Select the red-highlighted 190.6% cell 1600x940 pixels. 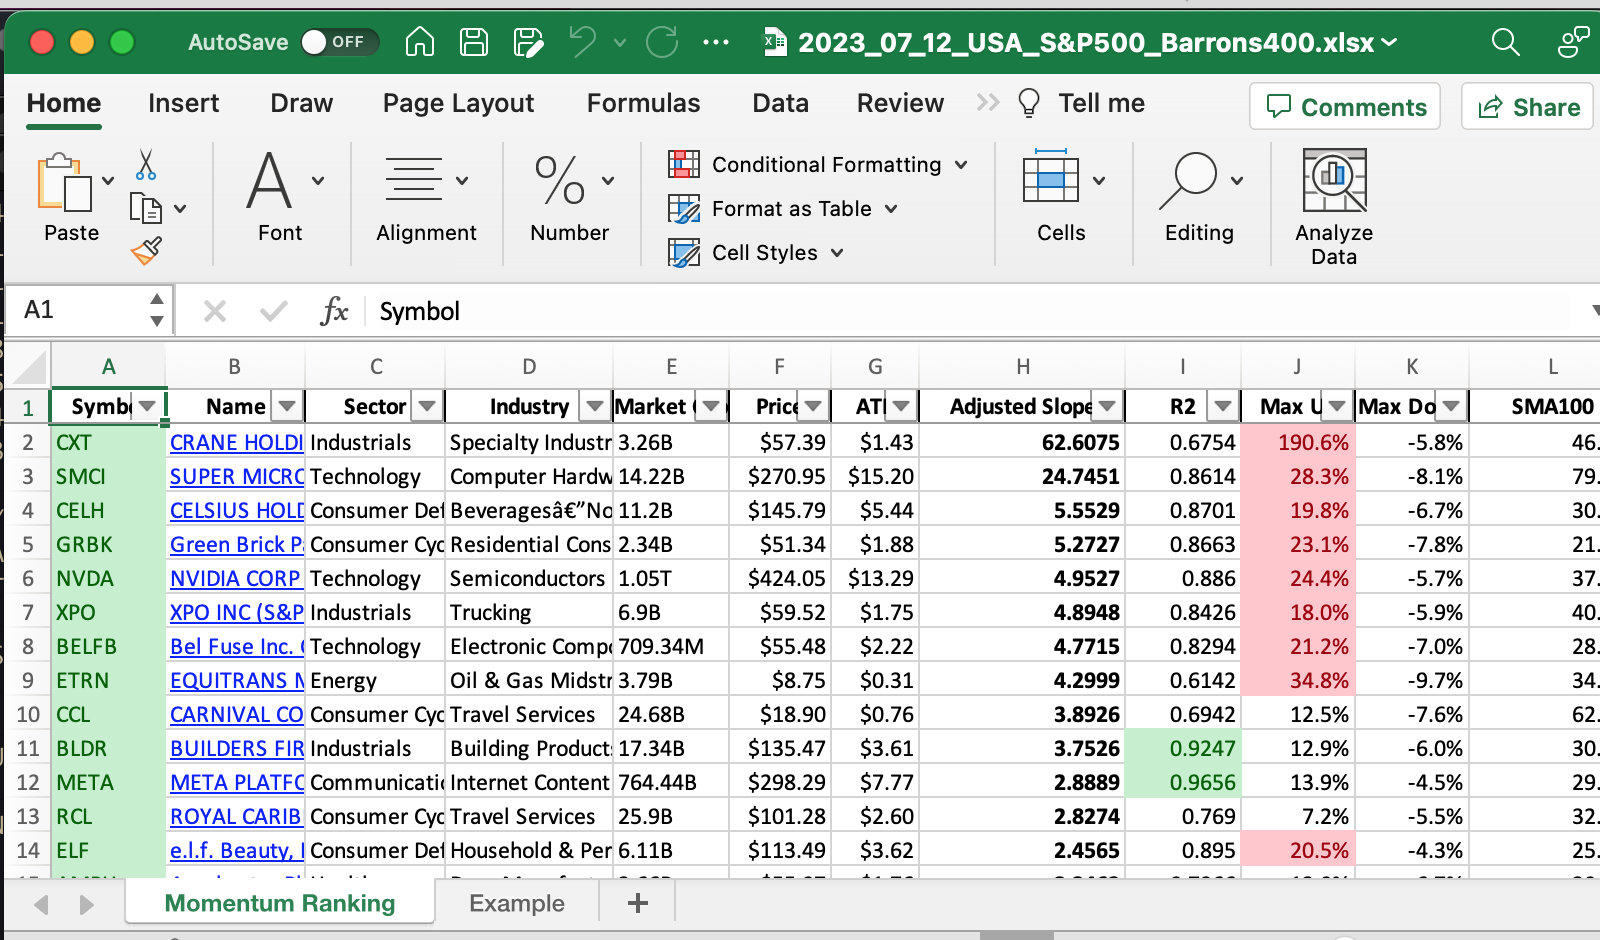(1298, 442)
